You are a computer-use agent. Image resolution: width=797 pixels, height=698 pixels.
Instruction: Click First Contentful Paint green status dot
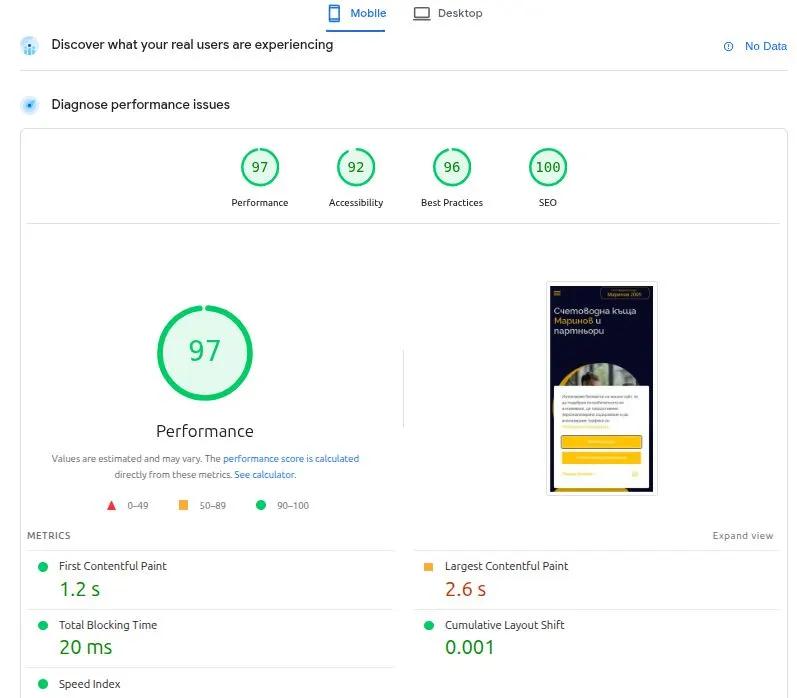43,567
